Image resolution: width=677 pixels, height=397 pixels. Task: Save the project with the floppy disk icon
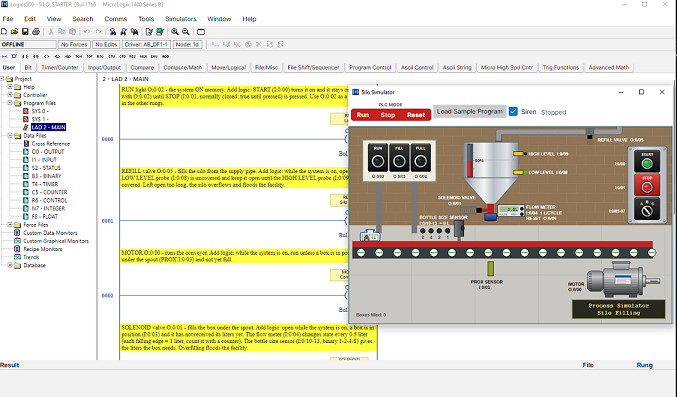(x=25, y=32)
